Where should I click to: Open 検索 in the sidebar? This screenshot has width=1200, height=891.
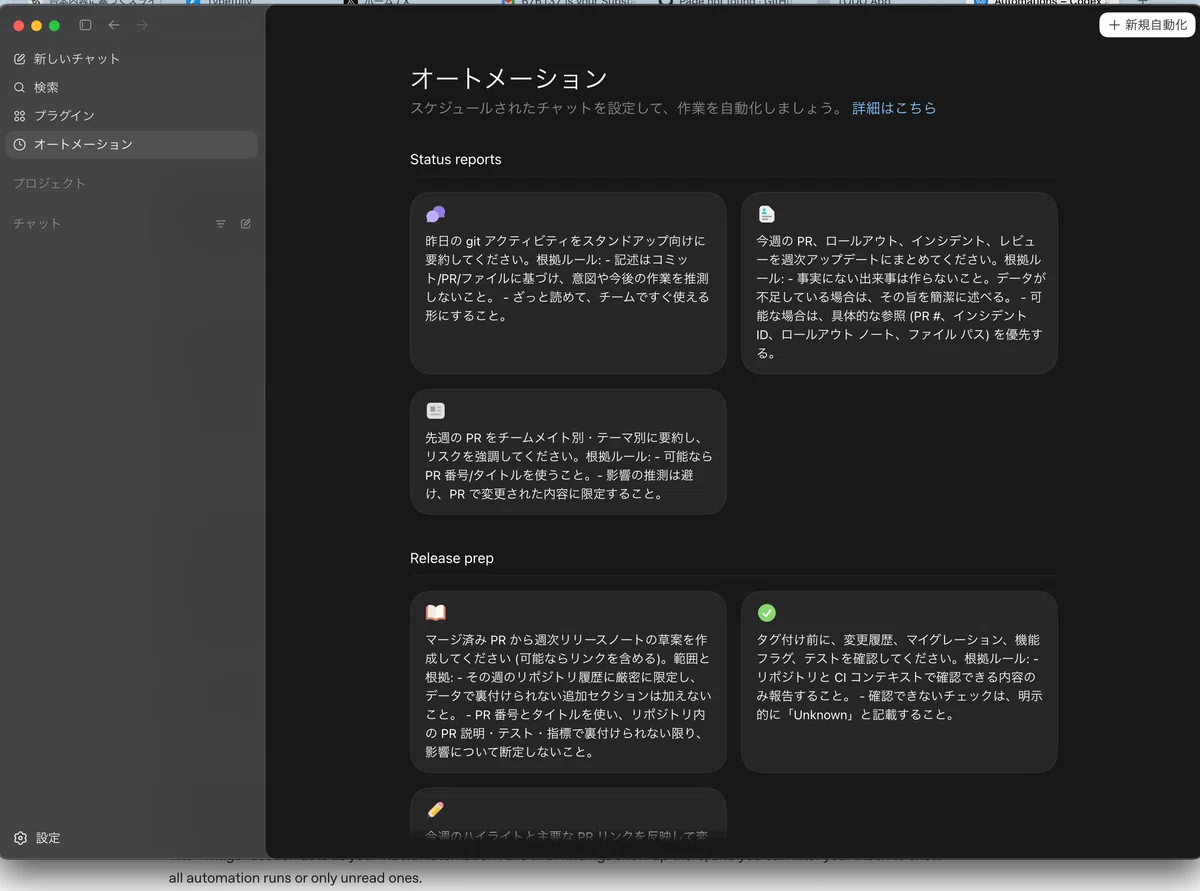131,87
